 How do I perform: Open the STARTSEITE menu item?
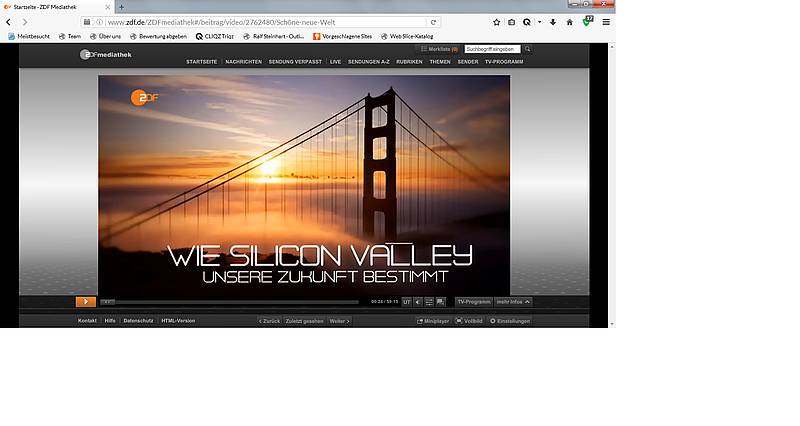point(202,62)
